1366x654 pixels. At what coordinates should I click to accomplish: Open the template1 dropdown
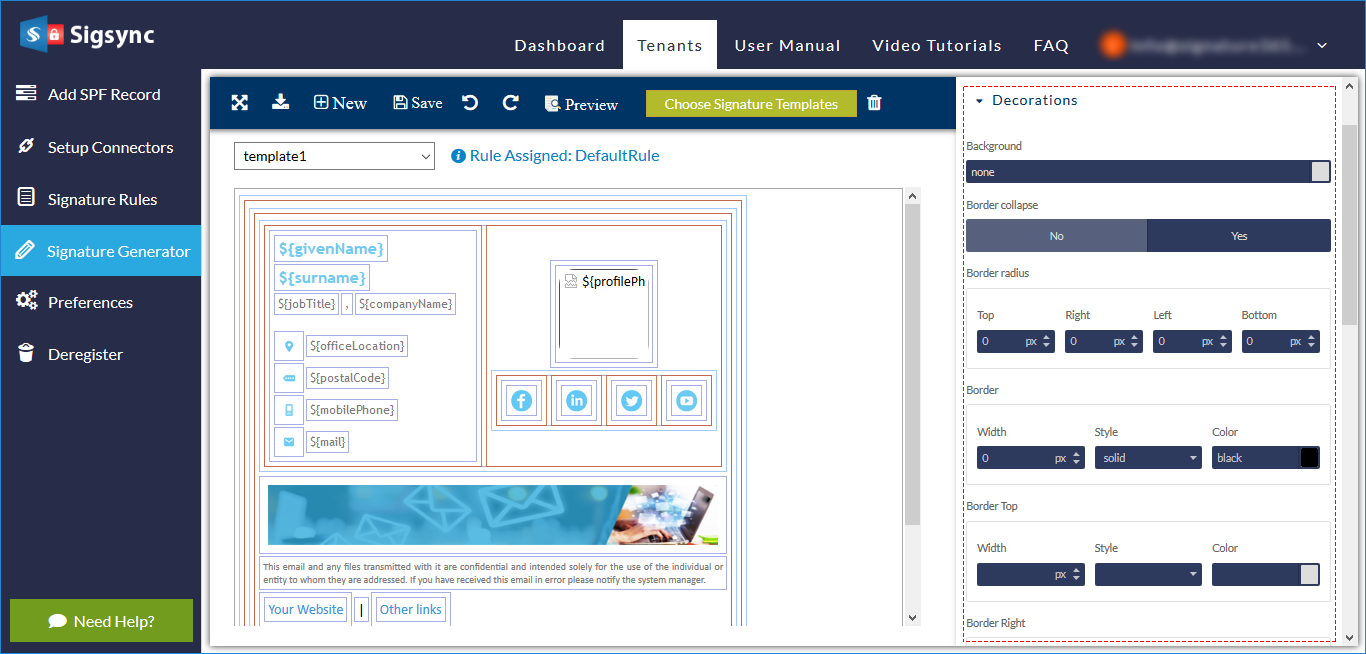click(x=334, y=156)
